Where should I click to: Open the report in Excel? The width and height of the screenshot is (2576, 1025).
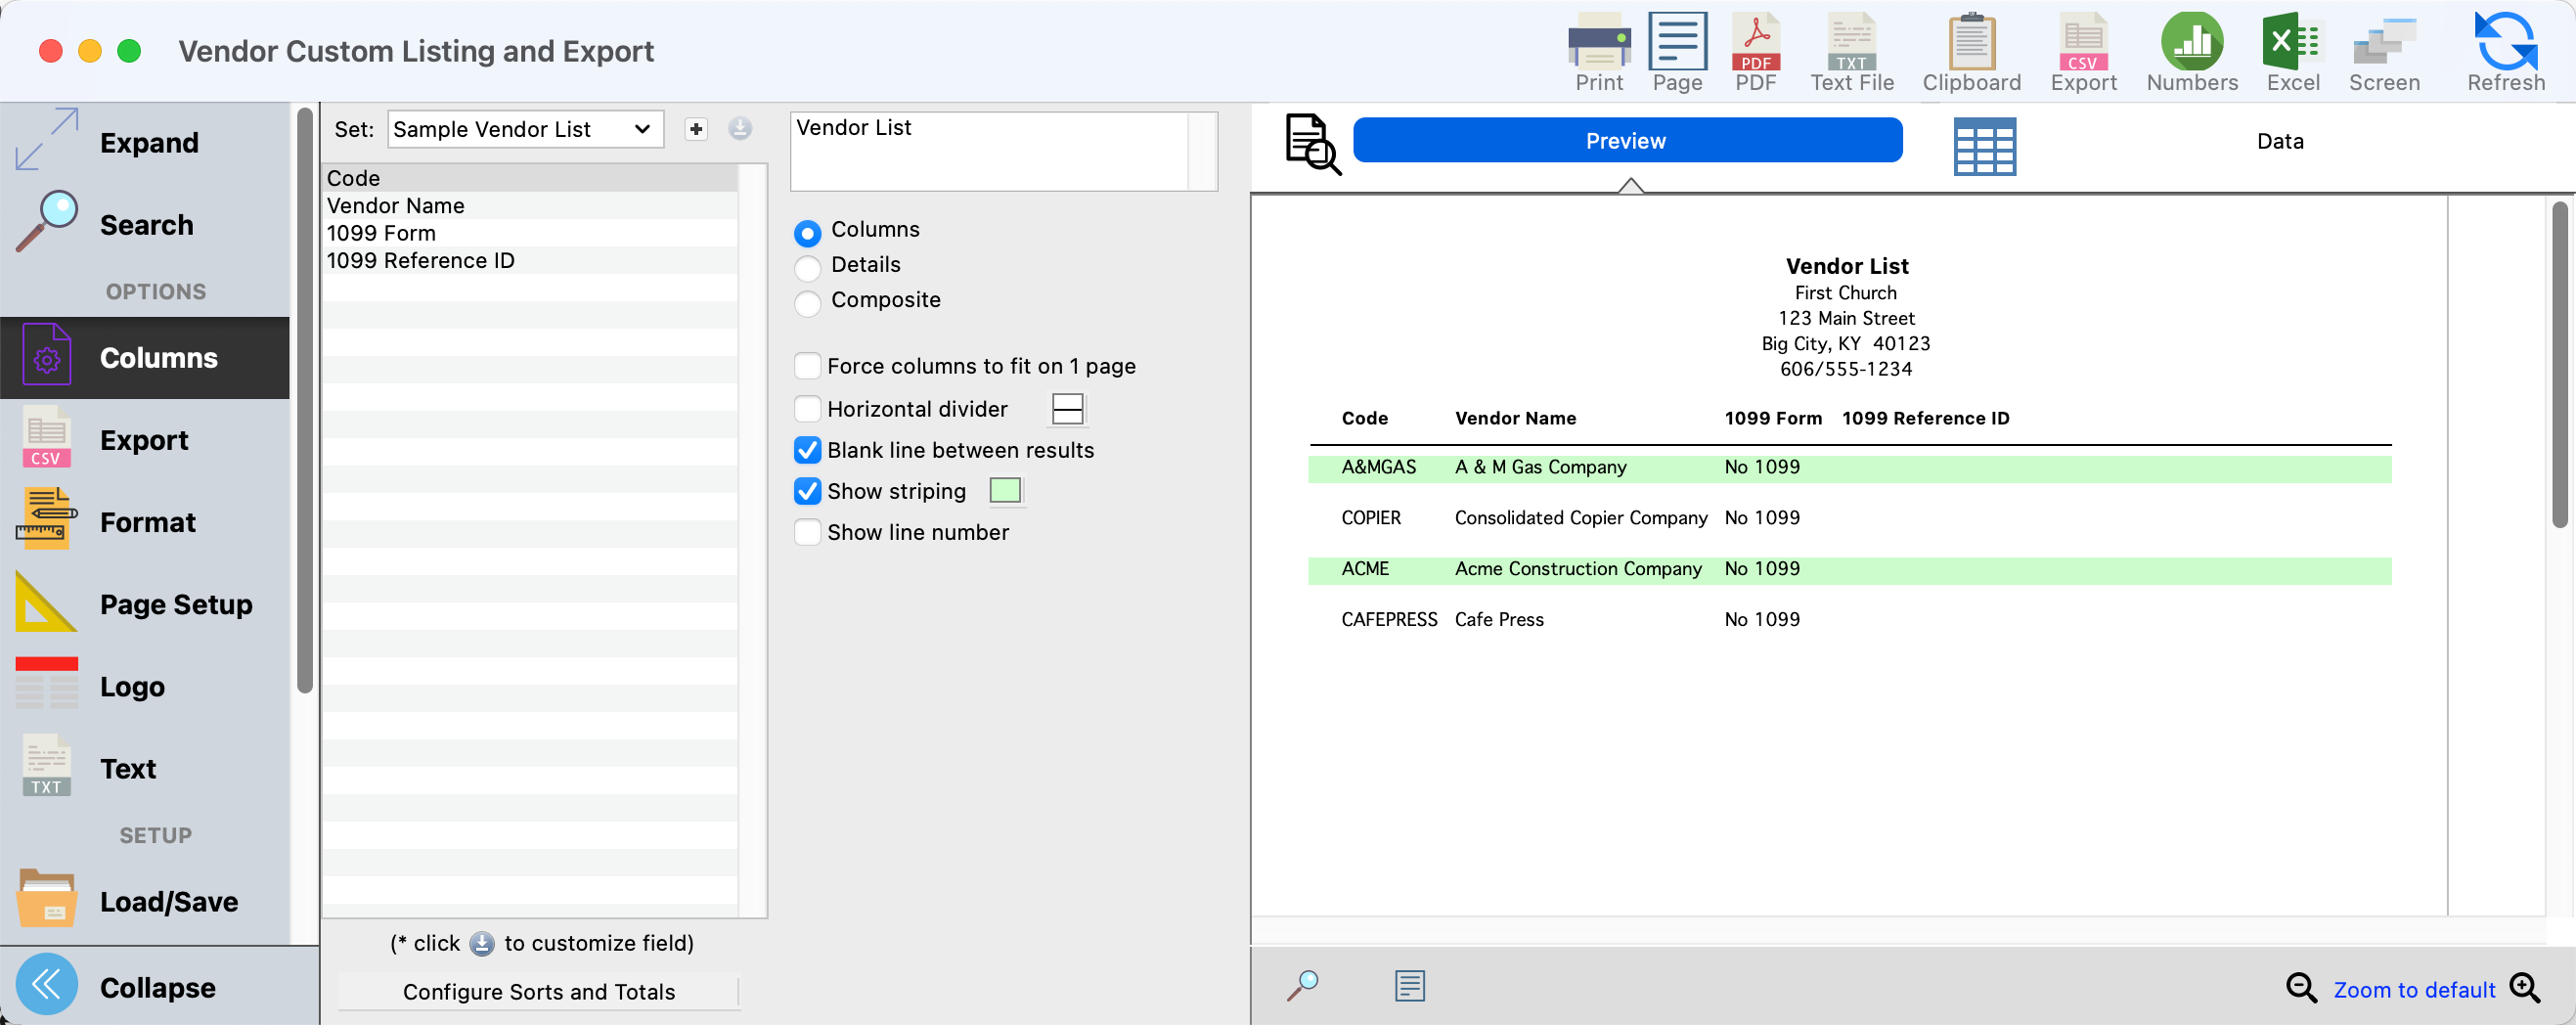[2292, 52]
